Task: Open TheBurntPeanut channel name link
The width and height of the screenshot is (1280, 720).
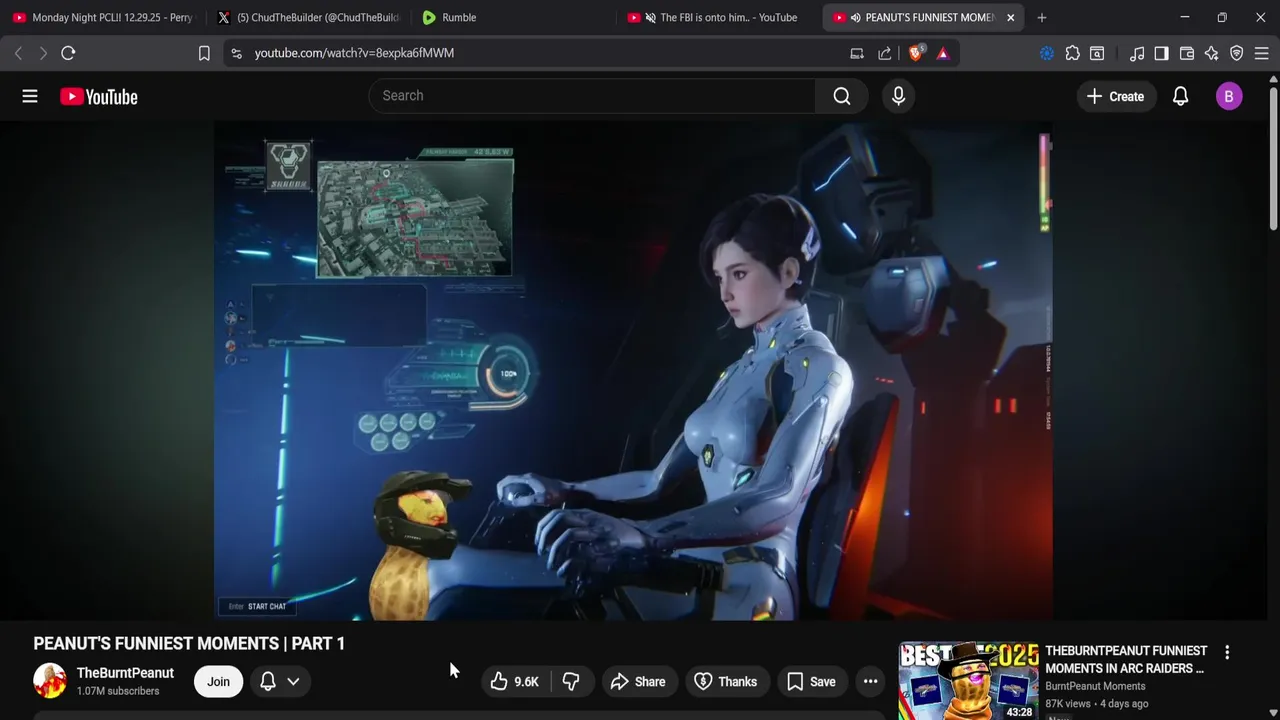Action: tap(125, 673)
